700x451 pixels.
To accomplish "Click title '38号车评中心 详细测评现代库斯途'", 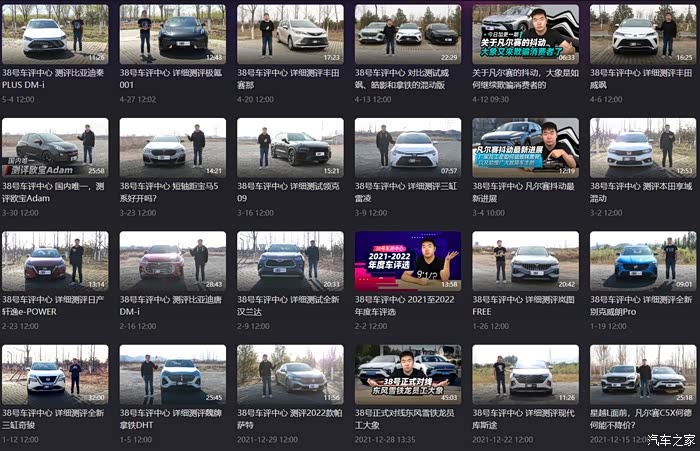I will (x=524, y=419).
